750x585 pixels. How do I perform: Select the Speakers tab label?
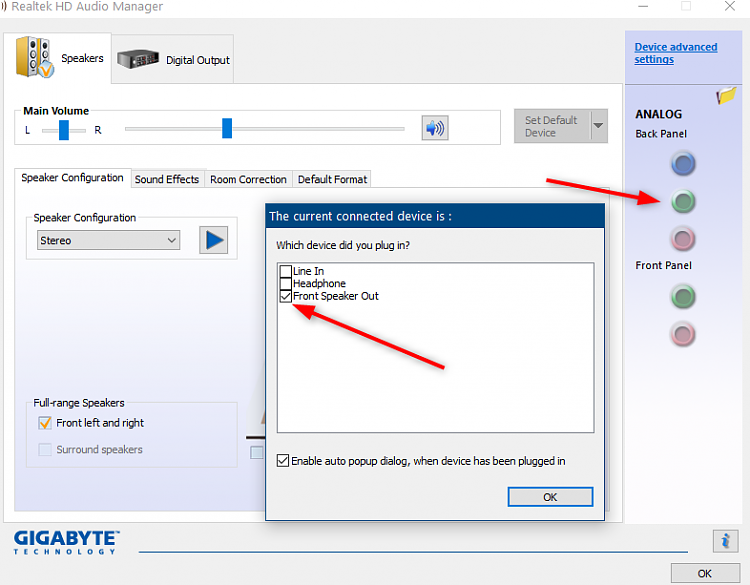tap(82, 58)
